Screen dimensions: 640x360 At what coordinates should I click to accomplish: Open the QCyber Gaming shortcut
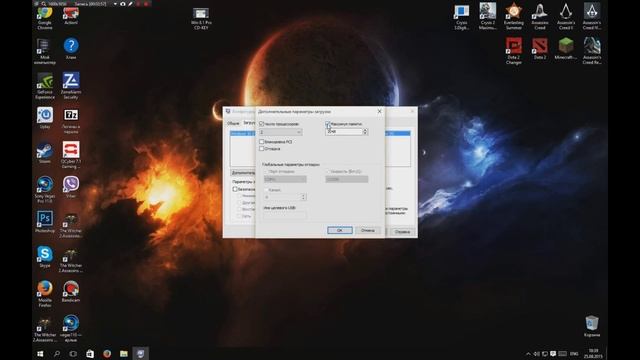coord(71,155)
